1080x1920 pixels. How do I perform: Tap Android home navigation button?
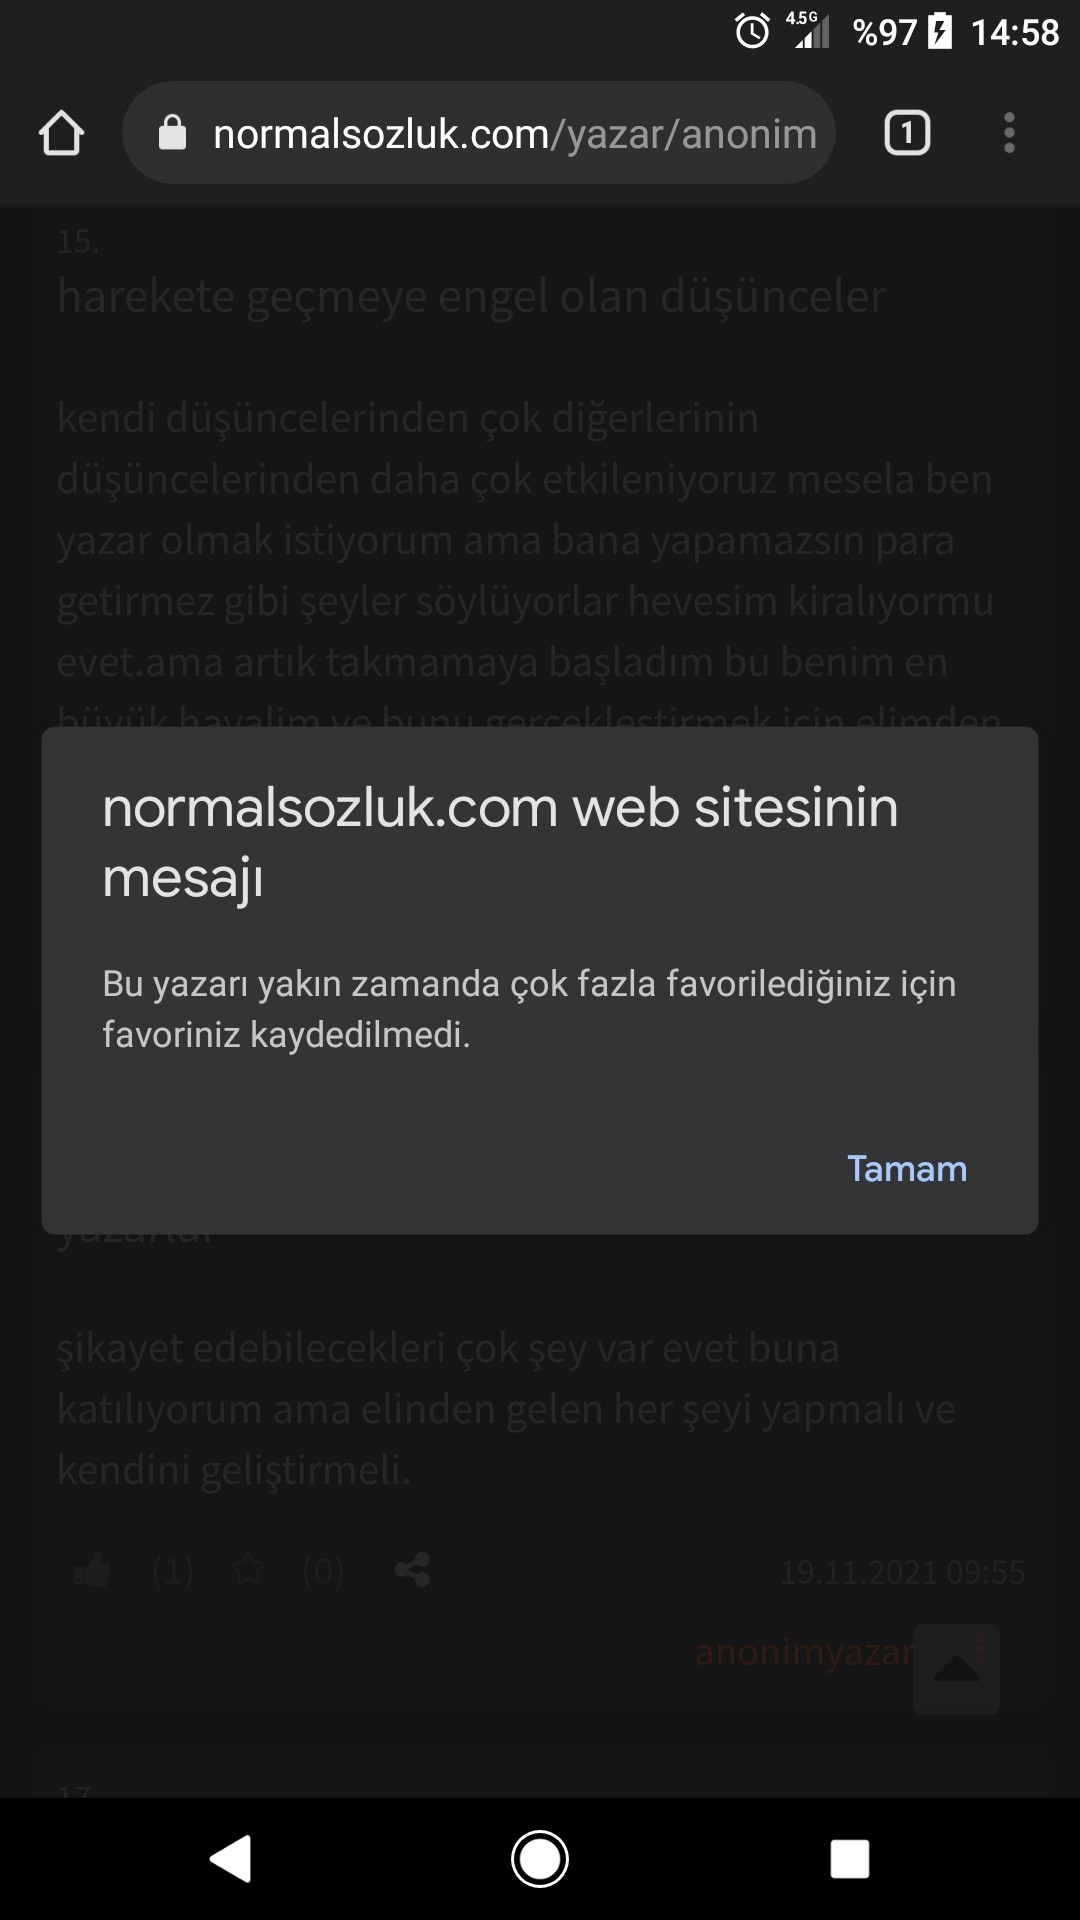(540, 1859)
